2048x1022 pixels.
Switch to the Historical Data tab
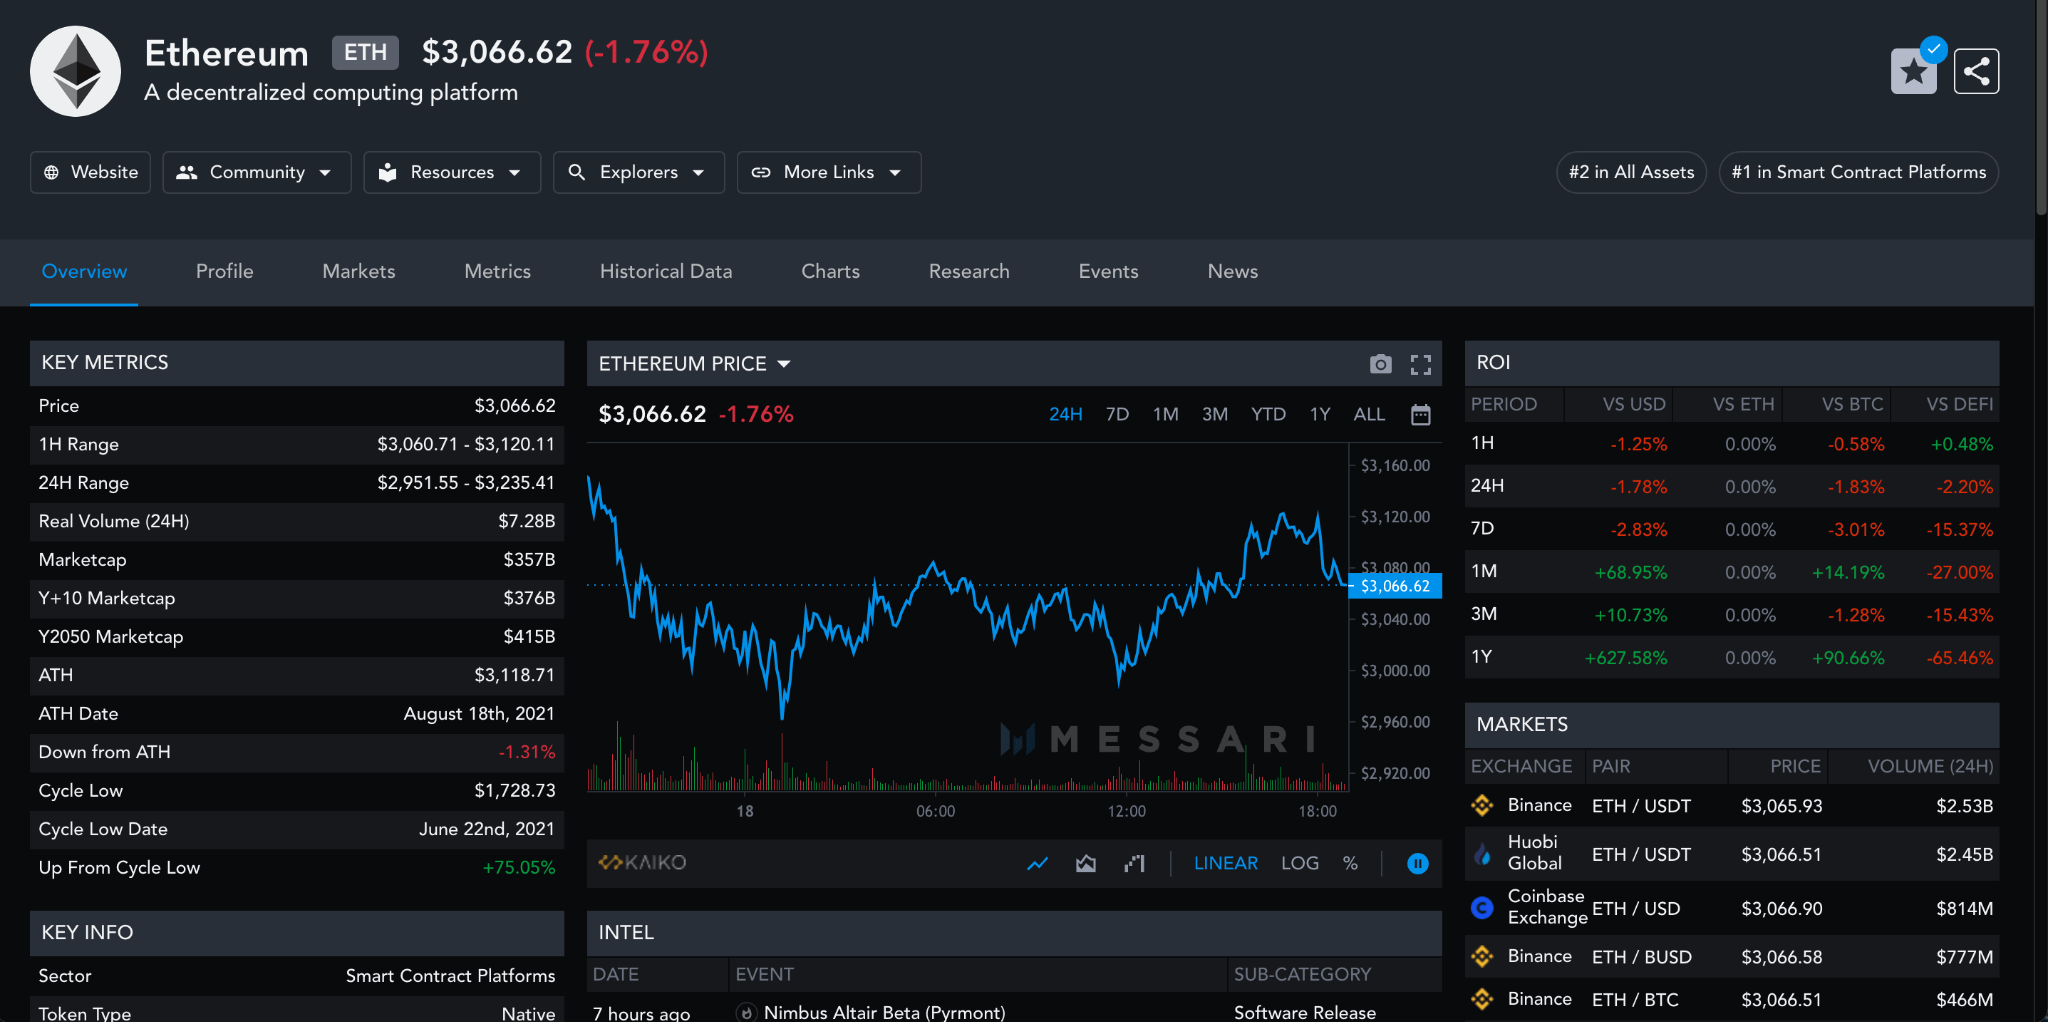665,271
